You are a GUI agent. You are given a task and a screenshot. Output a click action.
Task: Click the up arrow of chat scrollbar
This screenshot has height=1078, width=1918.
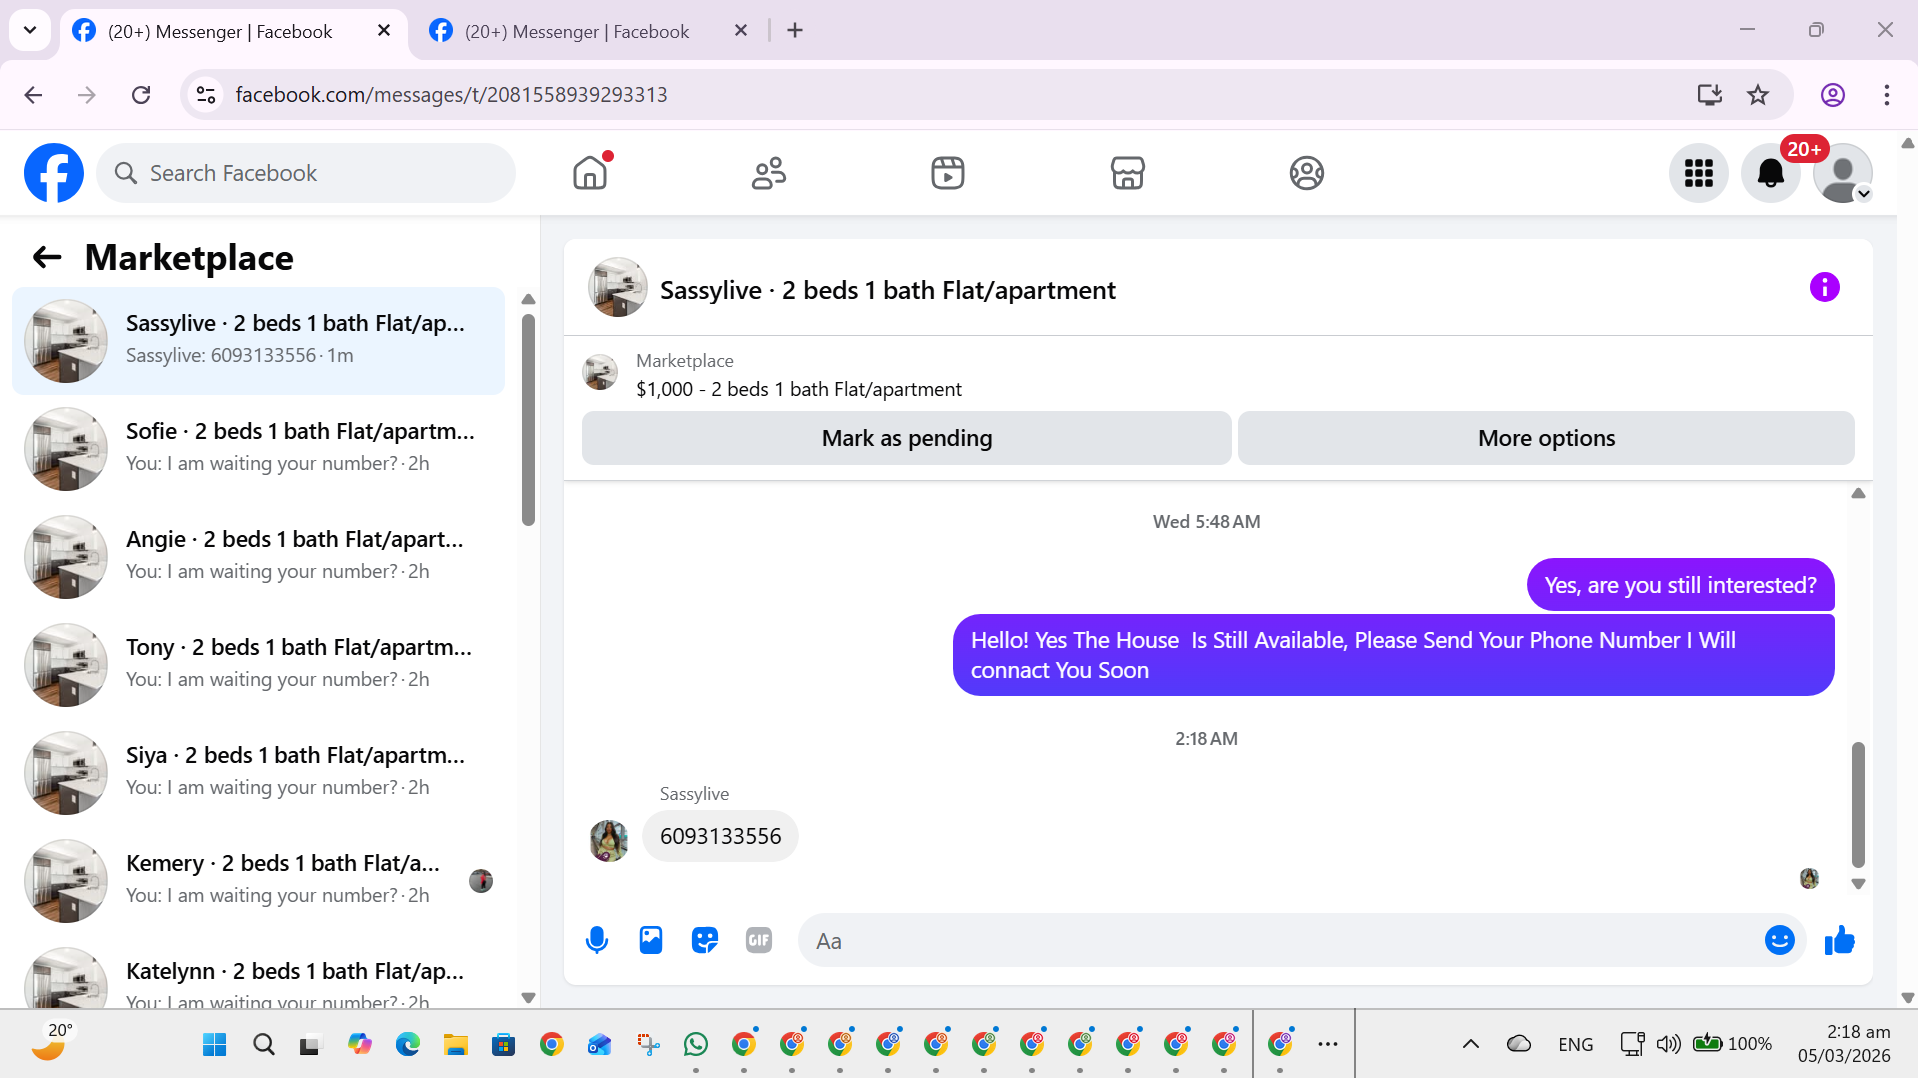click(x=1858, y=493)
